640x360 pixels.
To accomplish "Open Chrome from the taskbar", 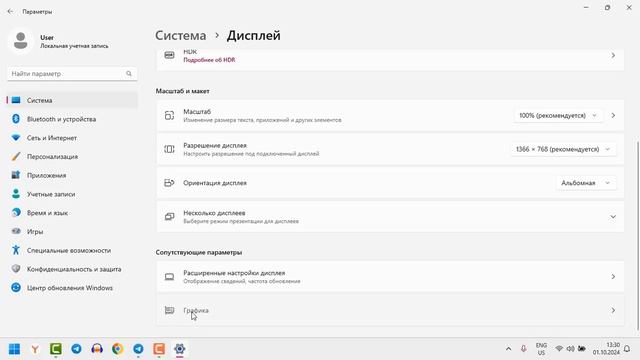I will tap(118, 349).
